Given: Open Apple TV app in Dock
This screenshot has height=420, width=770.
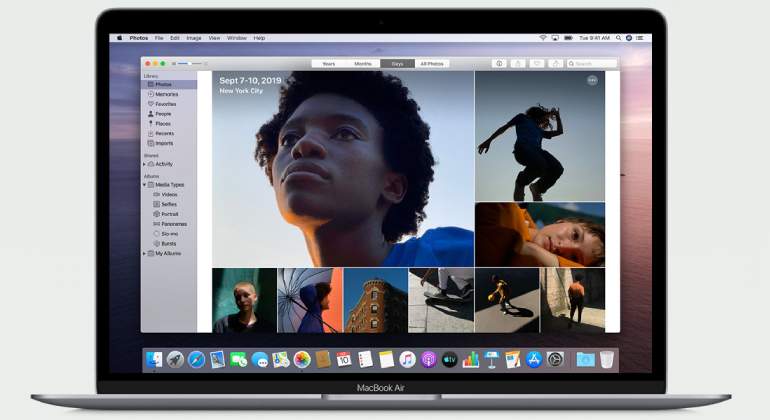Looking at the screenshot, I should pyautogui.click(x=449, y=360).
